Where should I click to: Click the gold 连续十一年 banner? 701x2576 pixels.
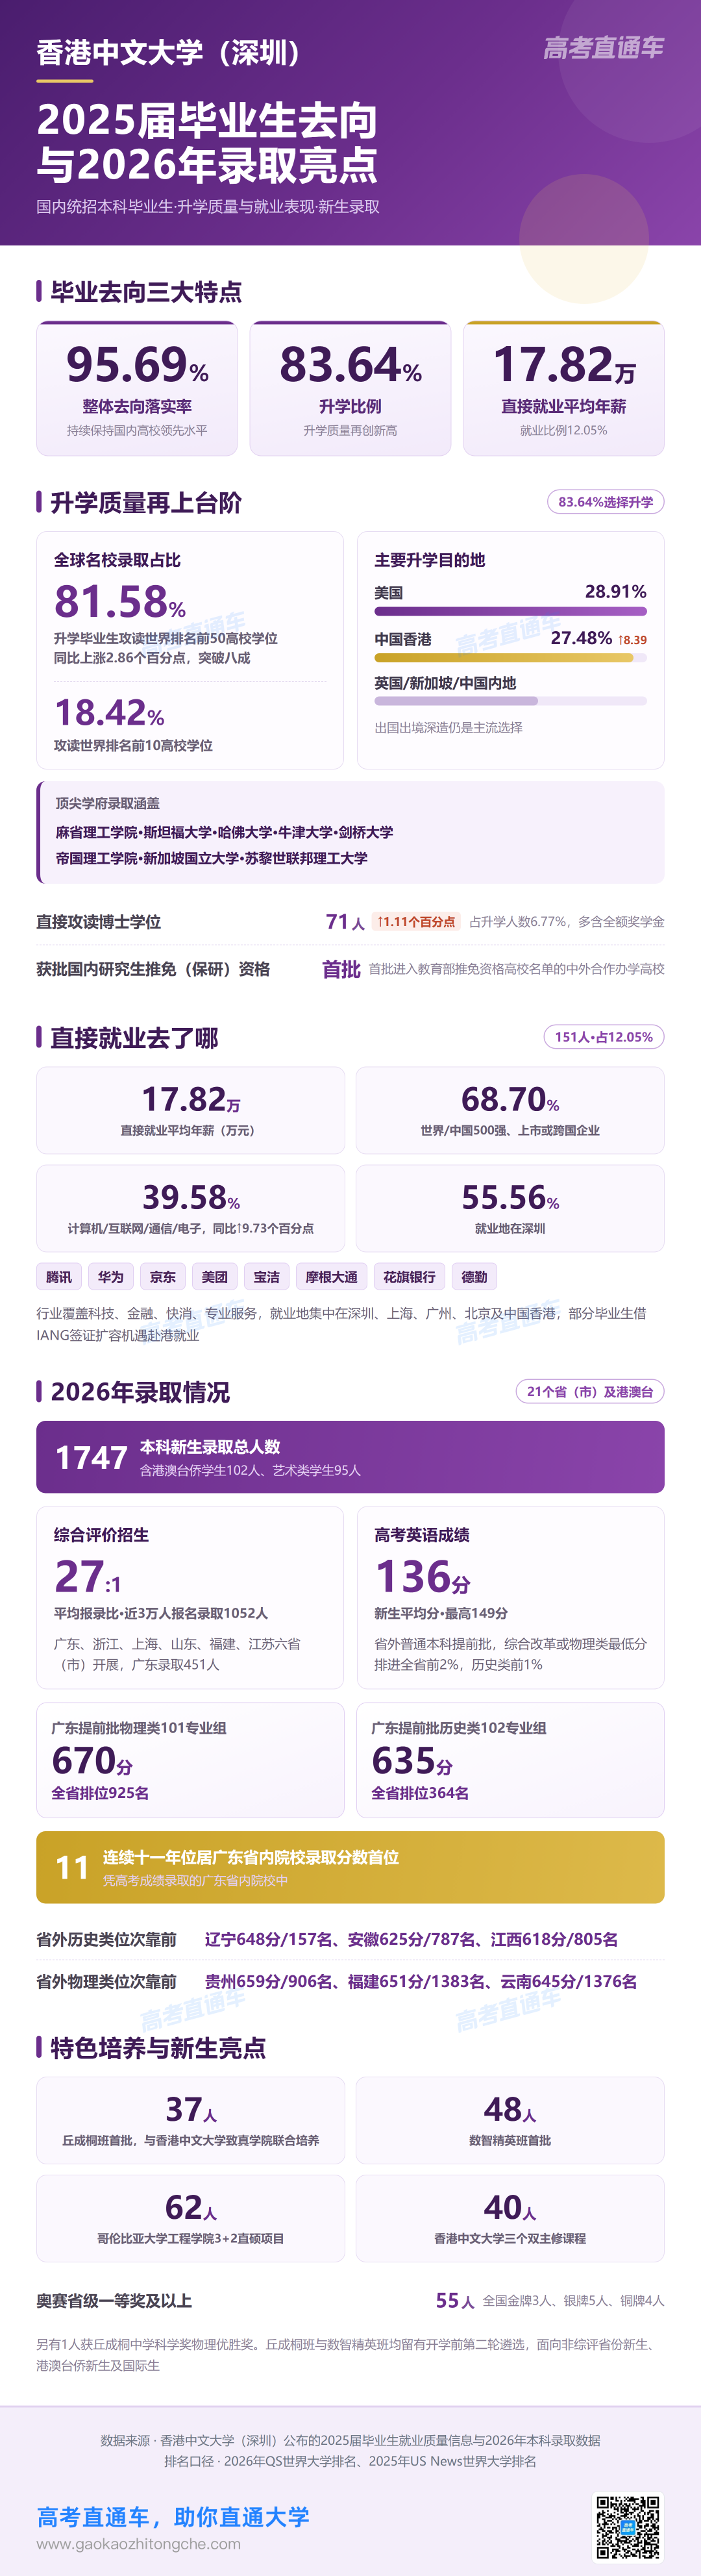[x=350, y=1867]
